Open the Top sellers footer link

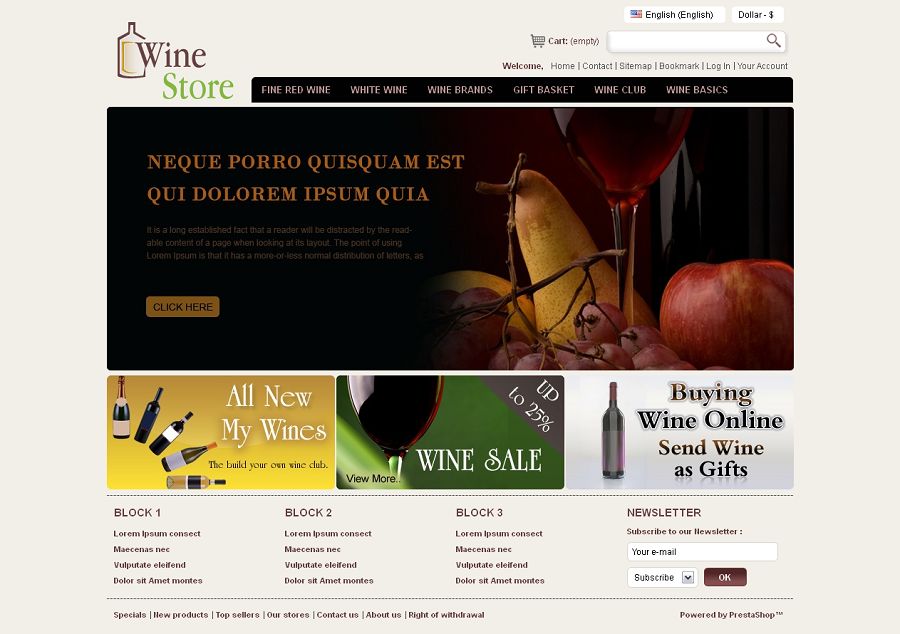pyautogui.click(x=237, y=614)
